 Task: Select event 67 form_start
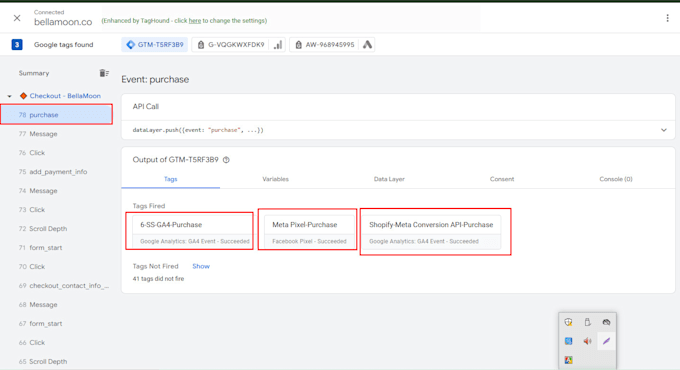click(x=57, y=324)
